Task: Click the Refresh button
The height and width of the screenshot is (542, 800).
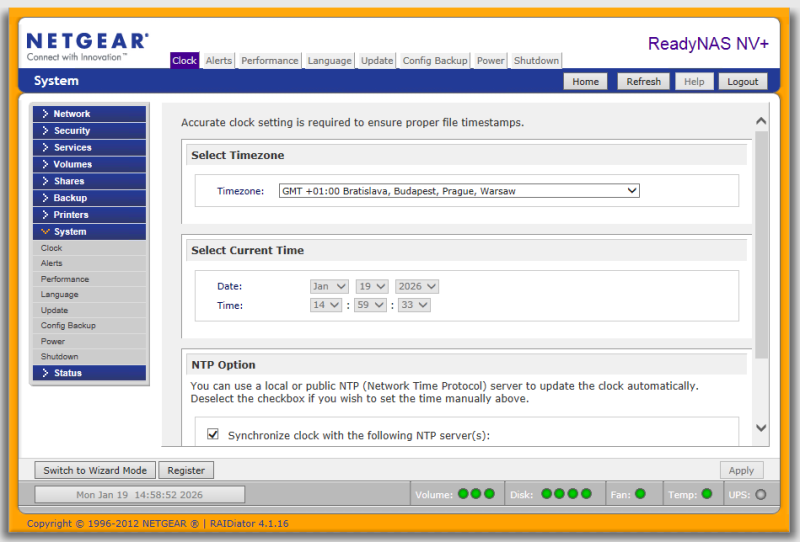Action: [x=643, y=82]
